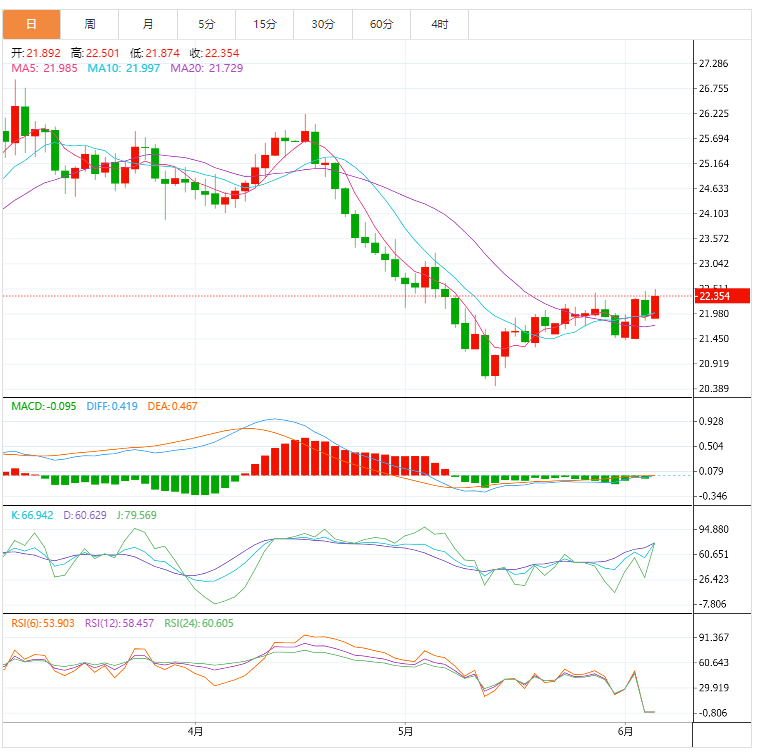Click the closing price 收:22.354

214,53
